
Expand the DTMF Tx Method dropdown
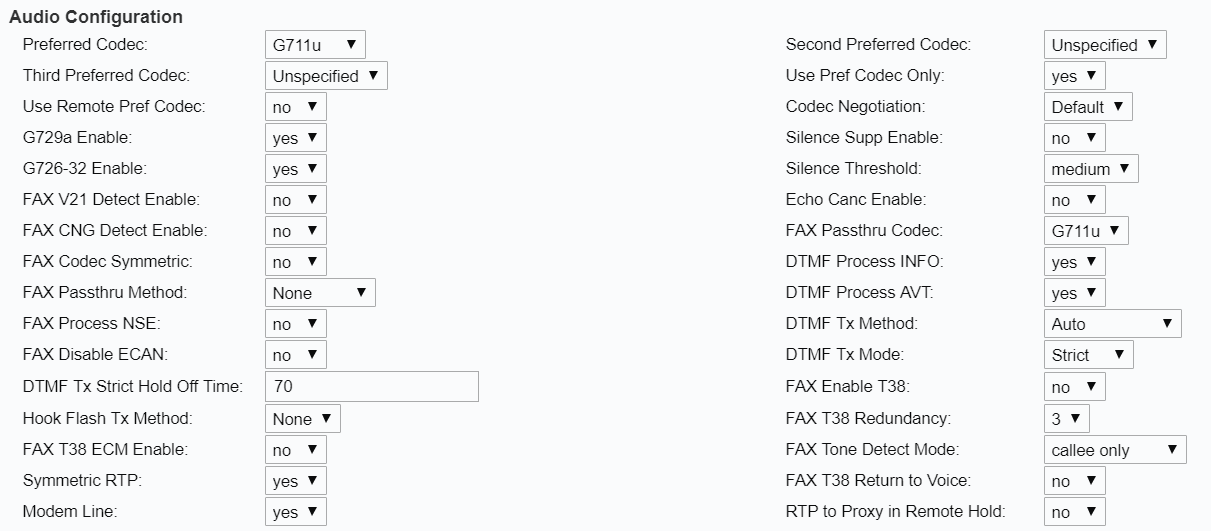pos(1112,324)
